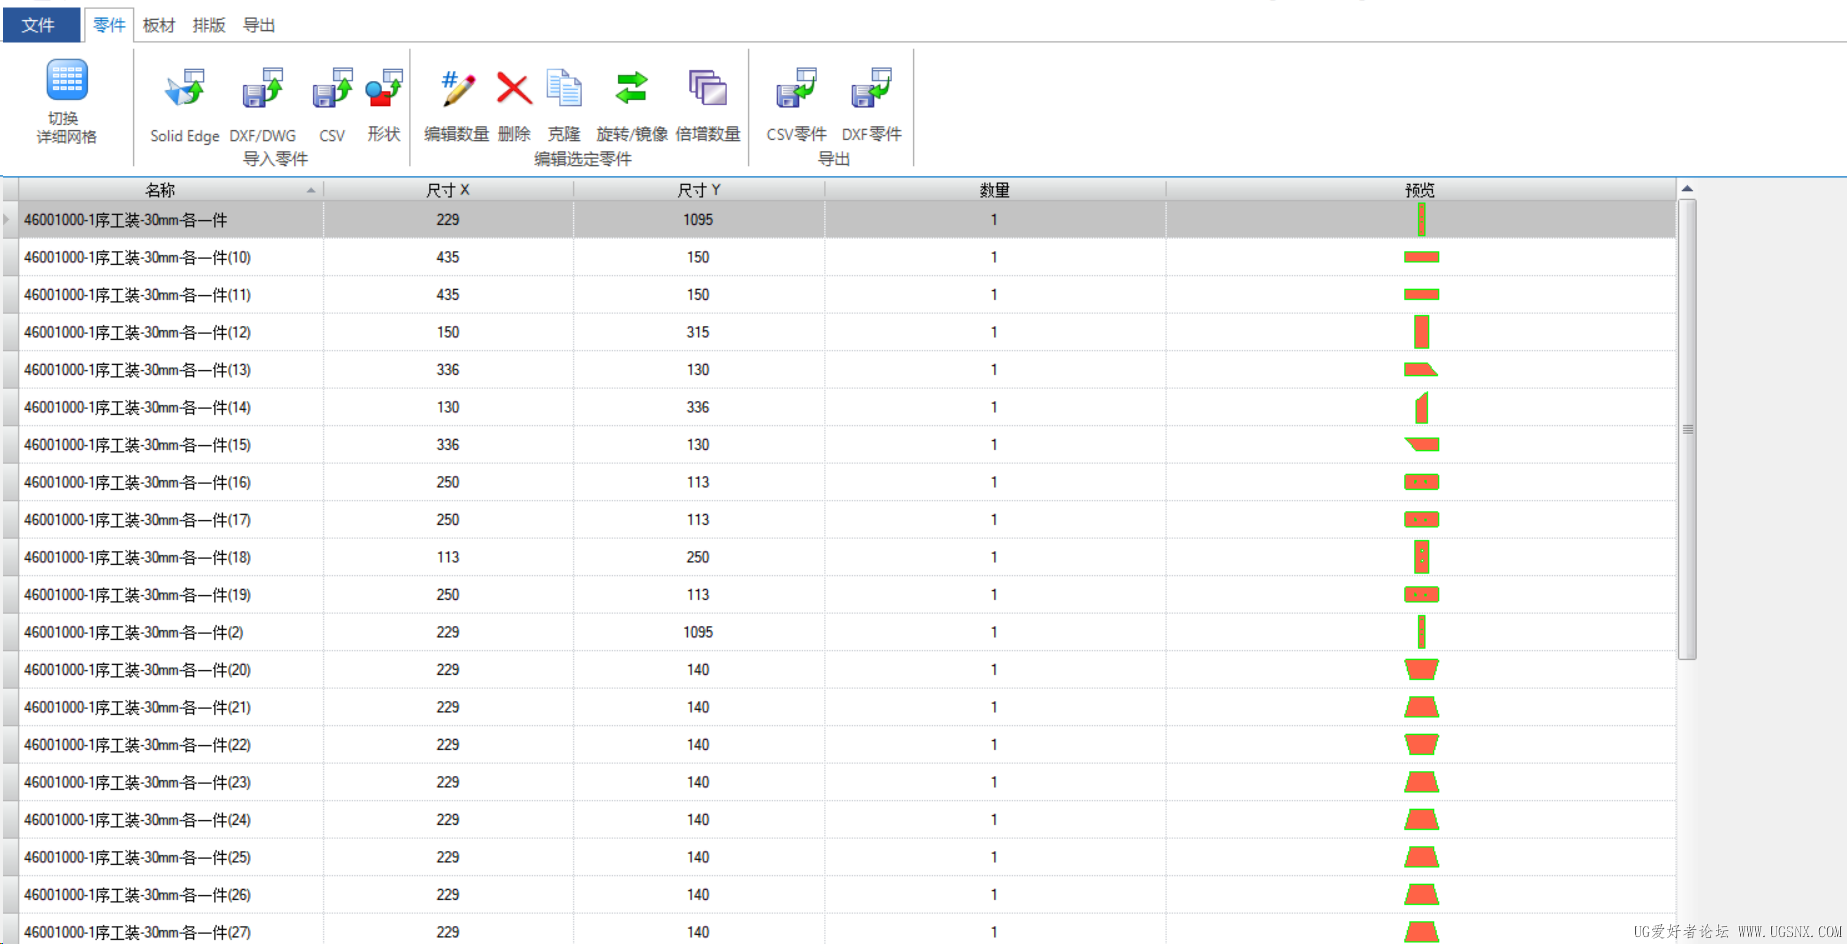Image resolution: width=1847 pixels, height=944 pixels.
Task: Import parts from Solid Edge
Action: point(185,90)
